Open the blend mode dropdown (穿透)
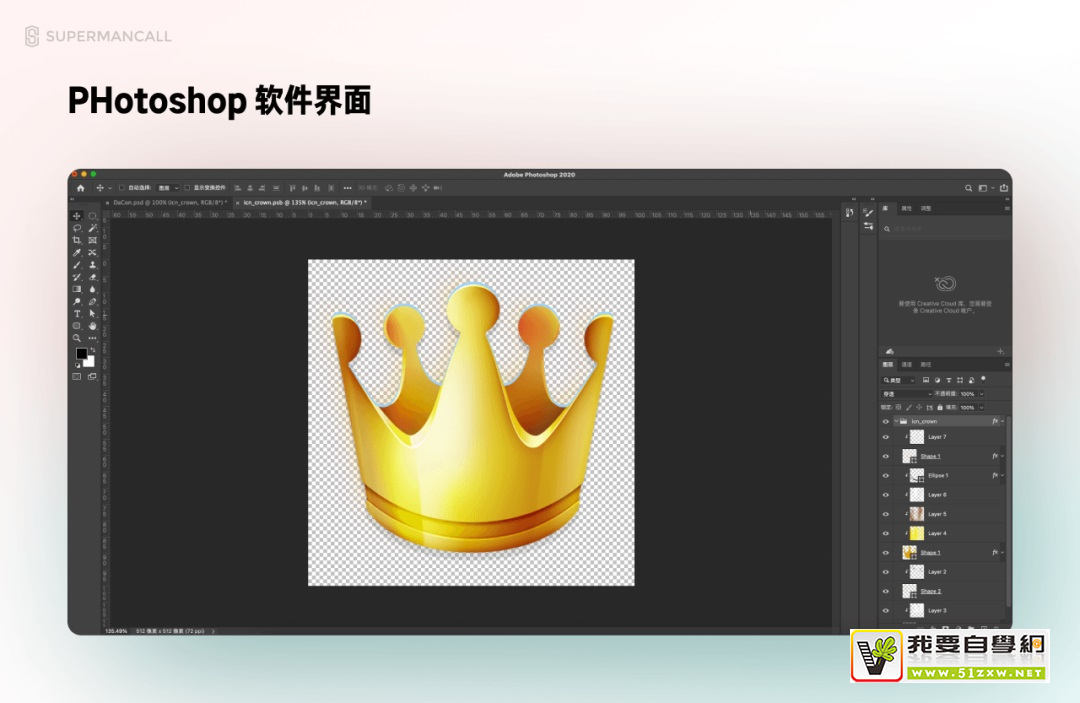 (906, 394)
